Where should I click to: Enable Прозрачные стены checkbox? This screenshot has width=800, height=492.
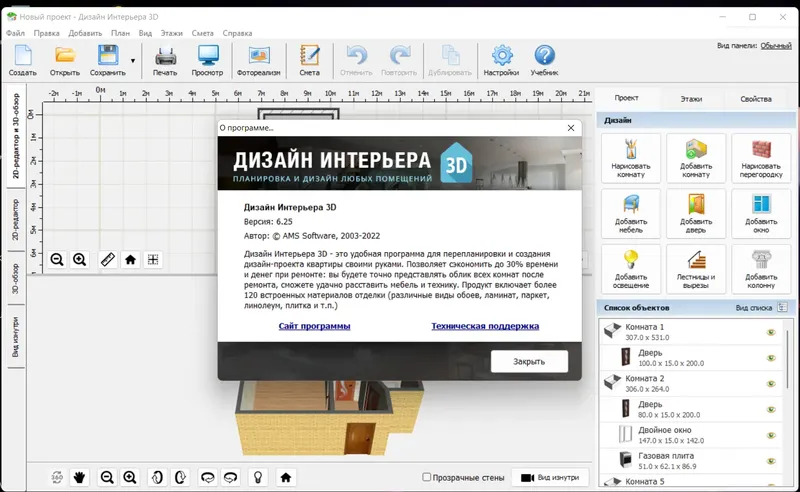427,477
